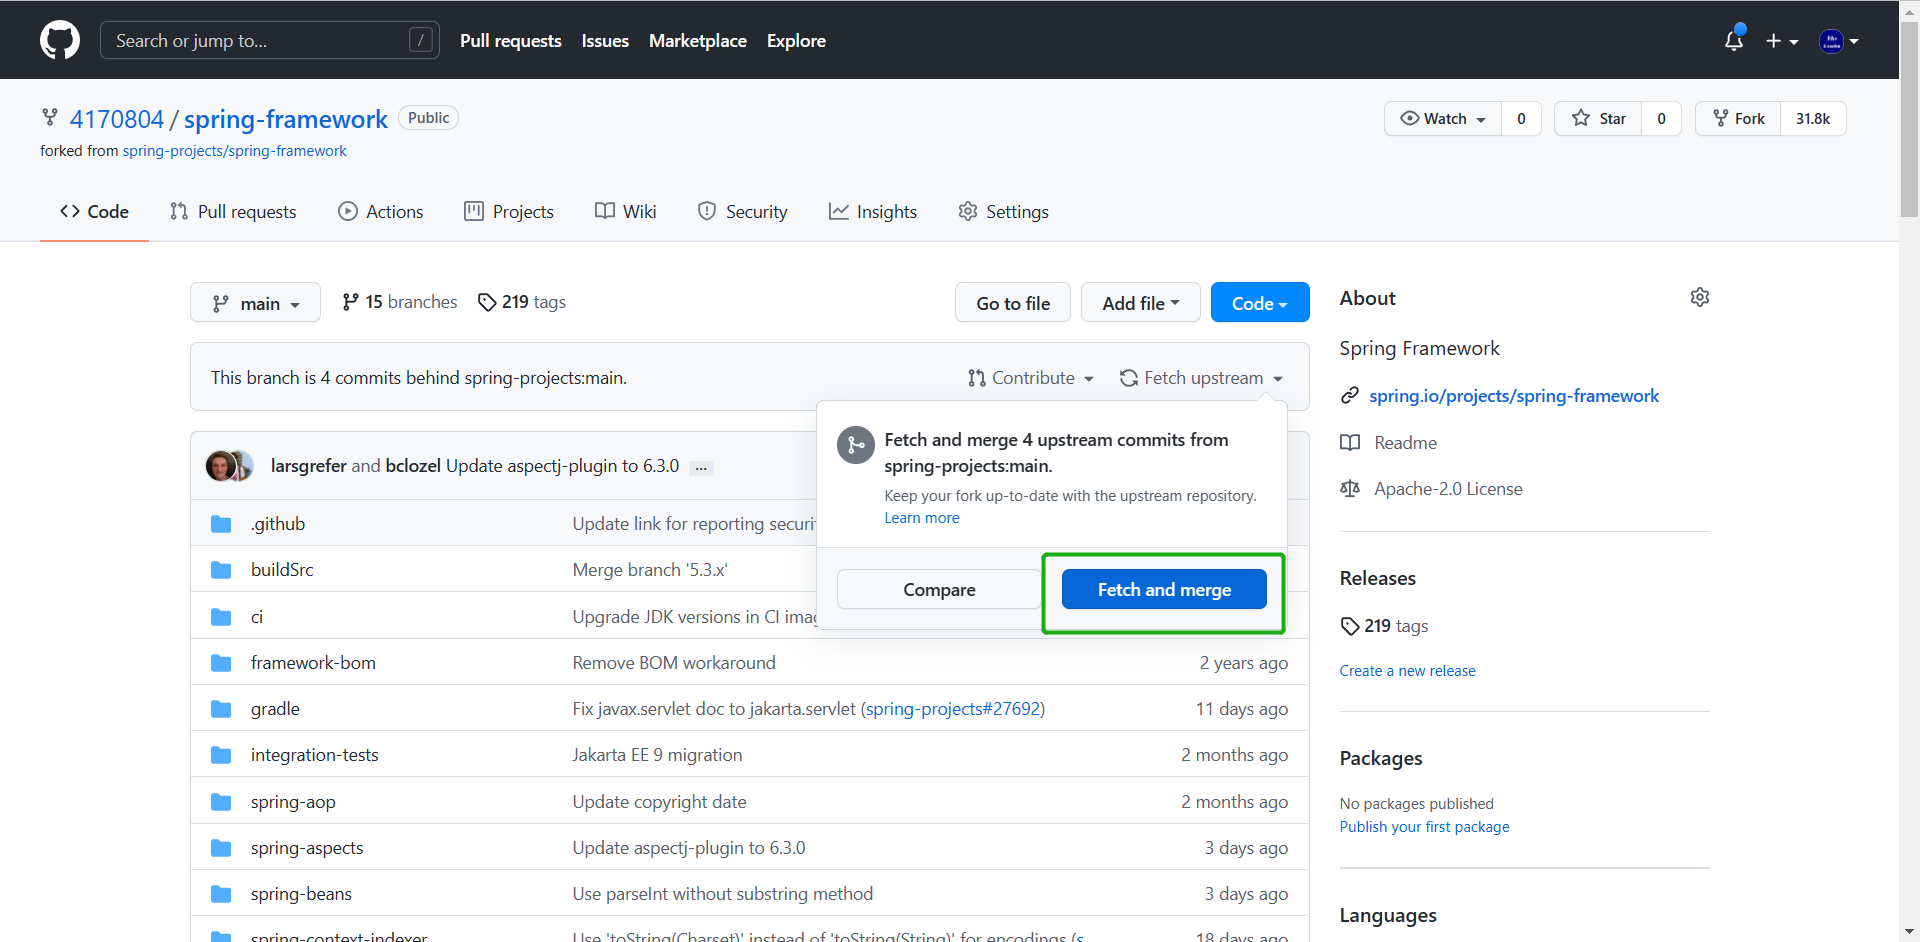Switch to the Security tab

point(743,211)
